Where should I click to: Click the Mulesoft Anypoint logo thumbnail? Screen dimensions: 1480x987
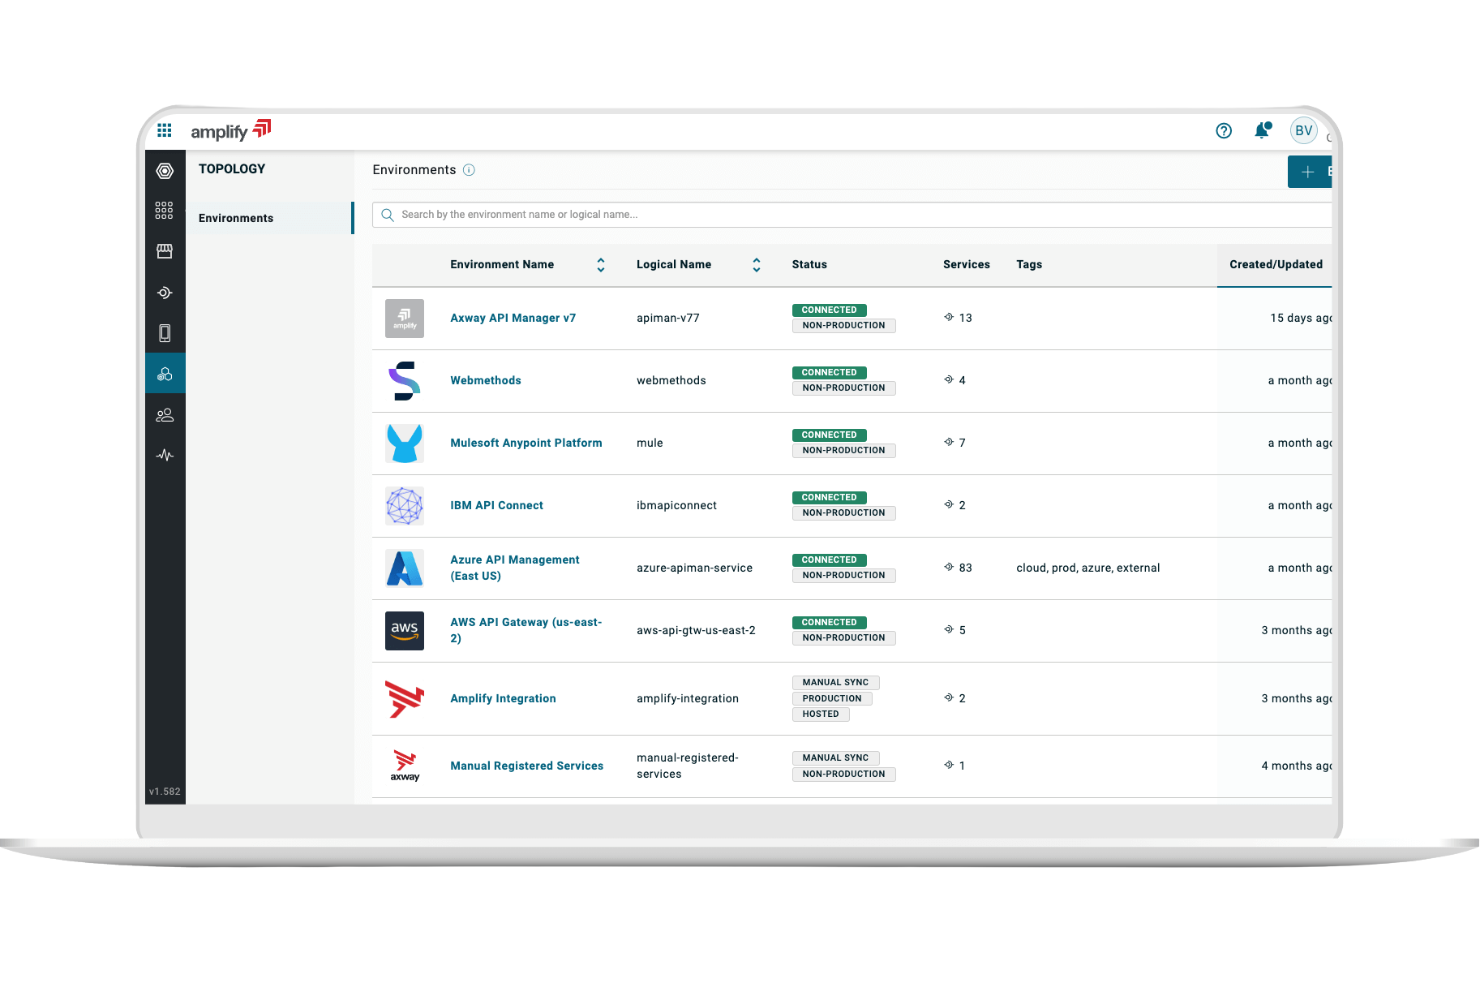click(405, 443)
